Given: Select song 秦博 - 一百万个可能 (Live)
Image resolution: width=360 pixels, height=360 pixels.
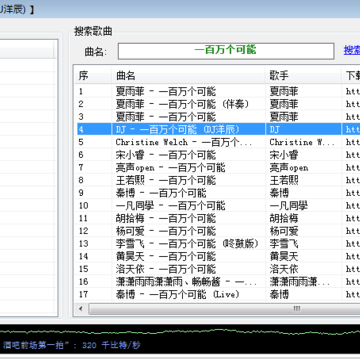Looking at the screenshot, I should (x=178, y=294).
